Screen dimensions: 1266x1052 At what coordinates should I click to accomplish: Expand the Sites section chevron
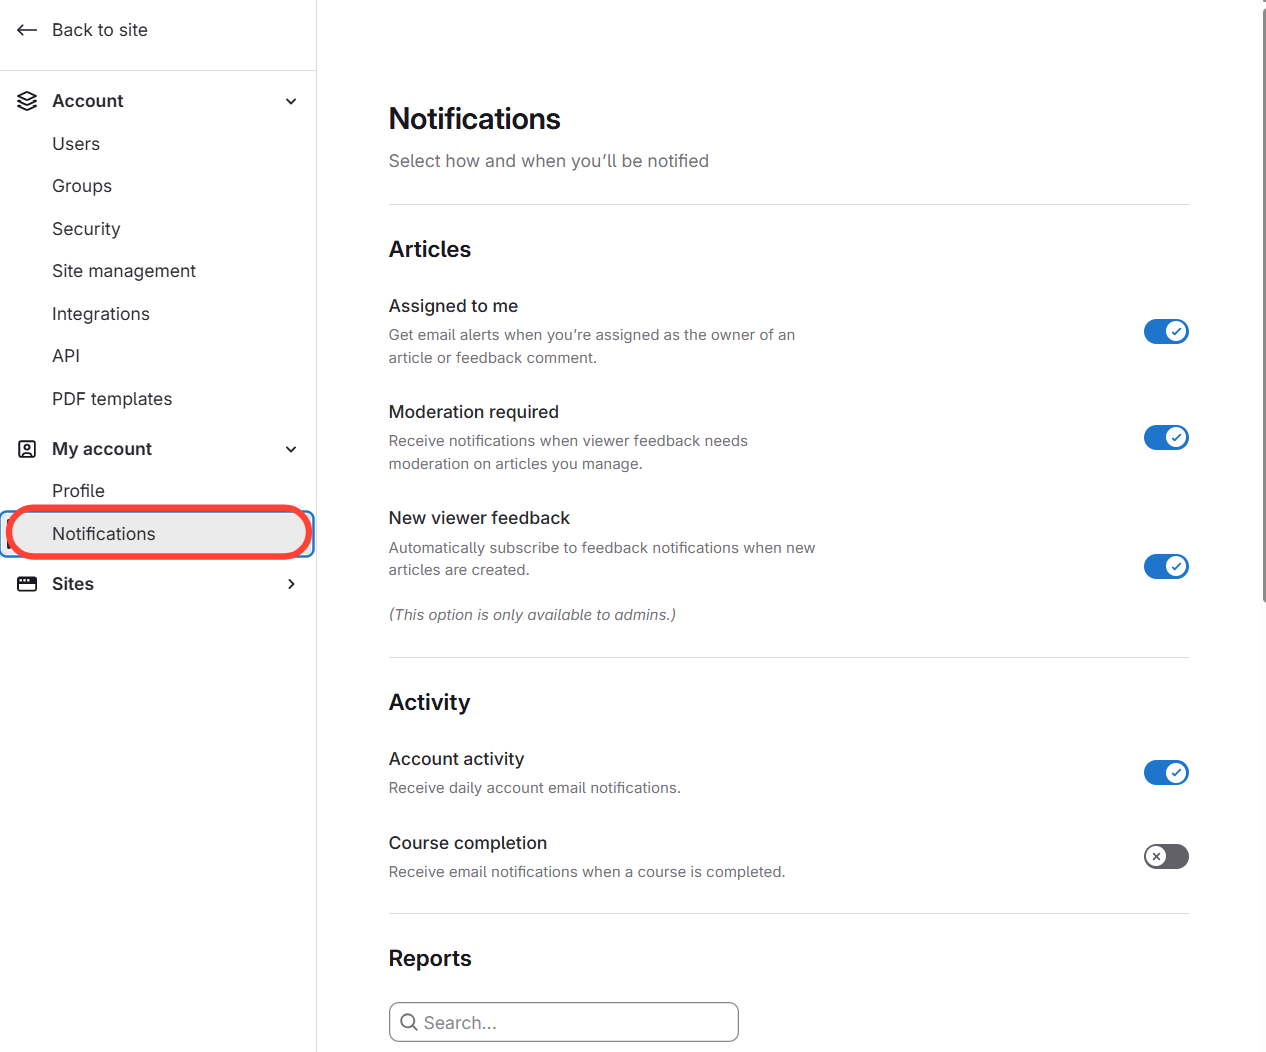tap(291, 584)
